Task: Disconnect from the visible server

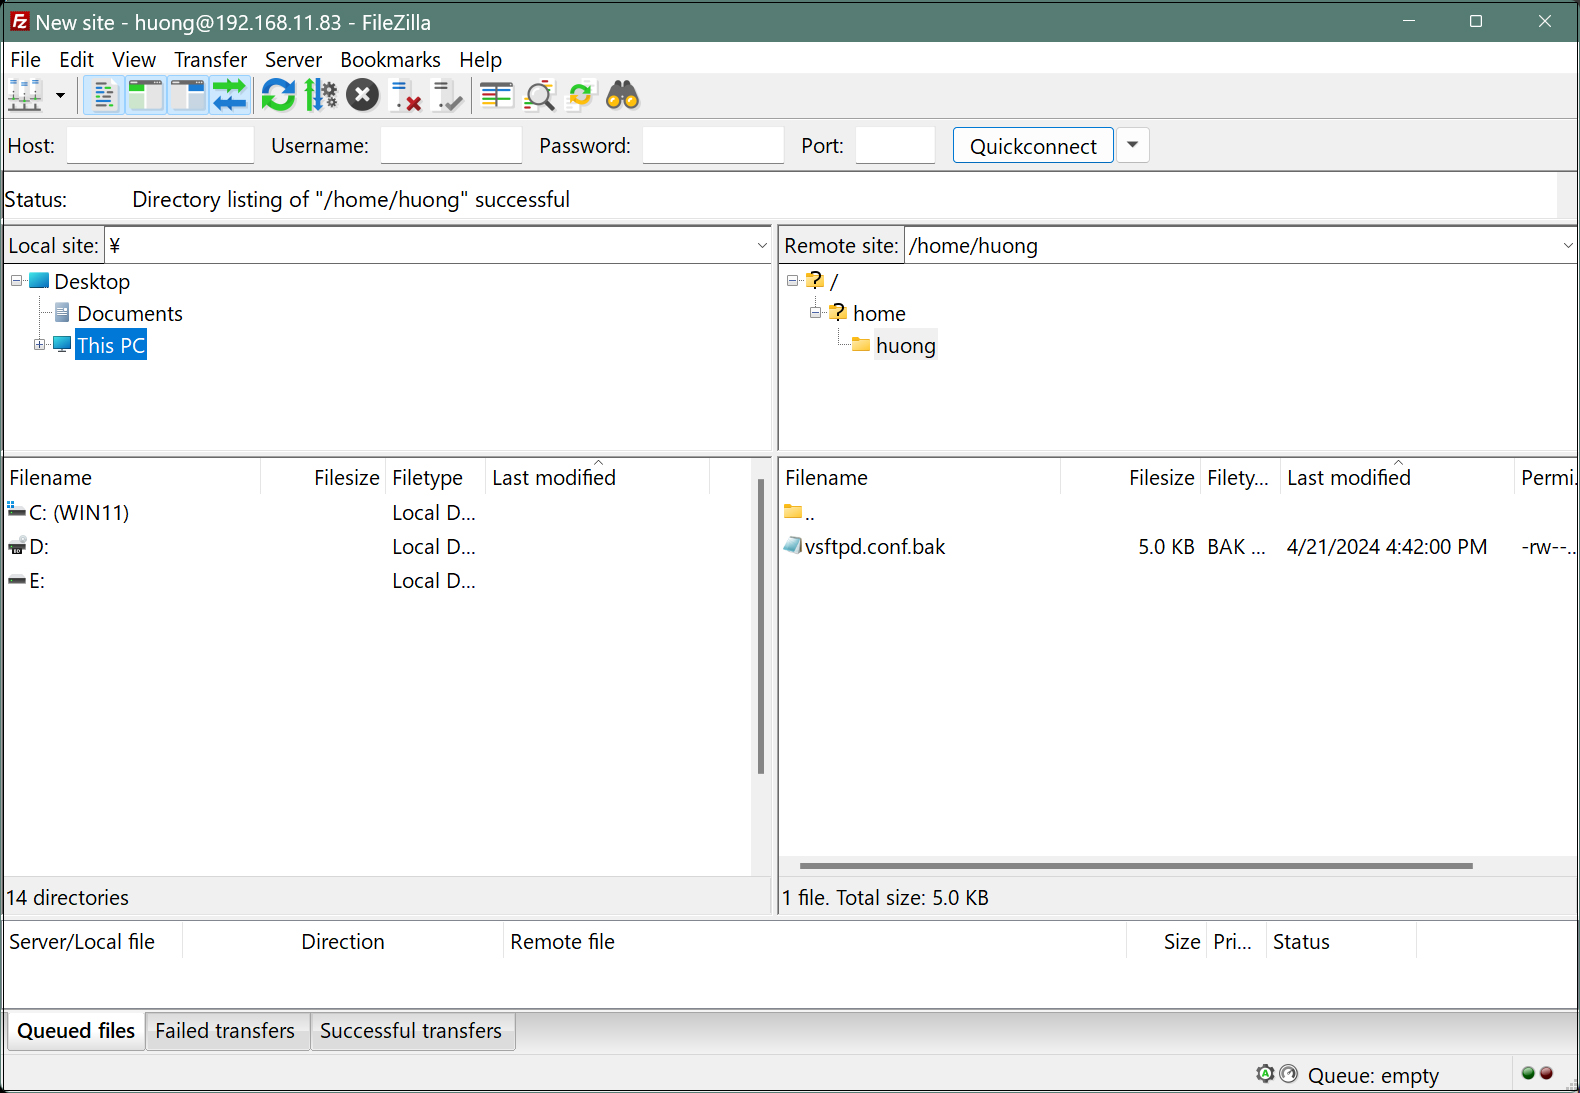Action: tap(405, 96)
